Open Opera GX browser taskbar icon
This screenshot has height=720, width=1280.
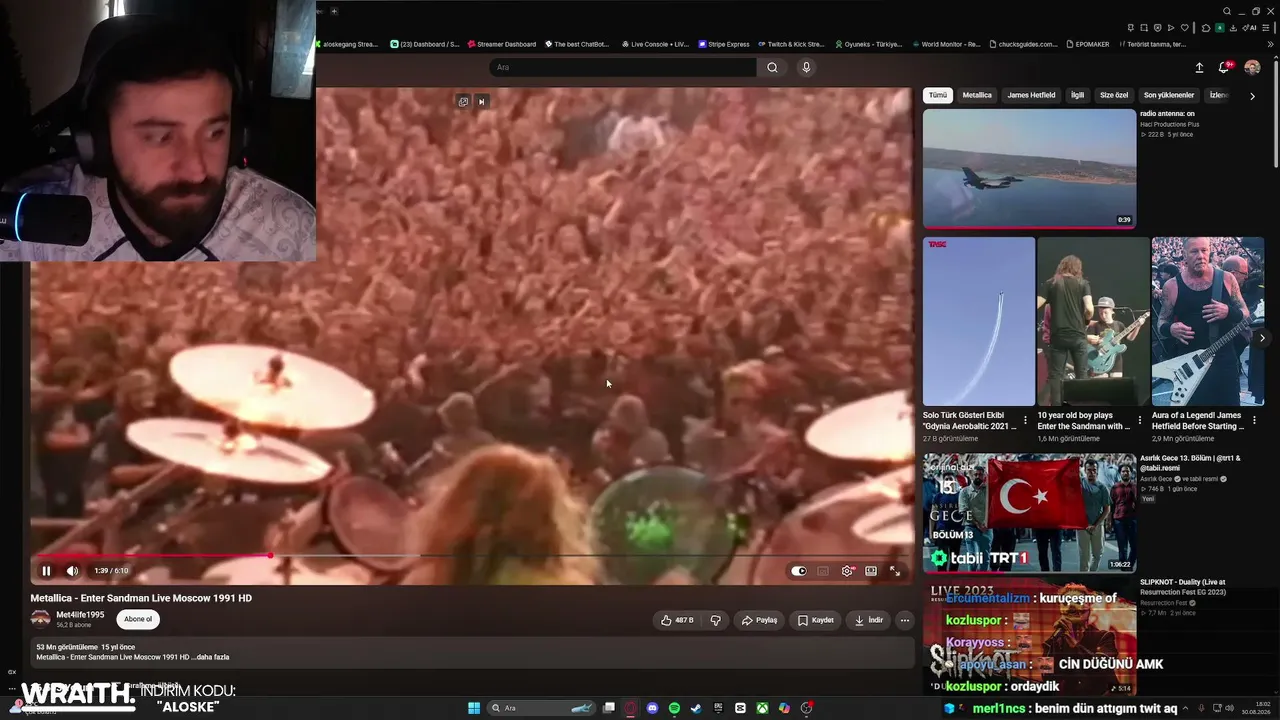point(630,708)
